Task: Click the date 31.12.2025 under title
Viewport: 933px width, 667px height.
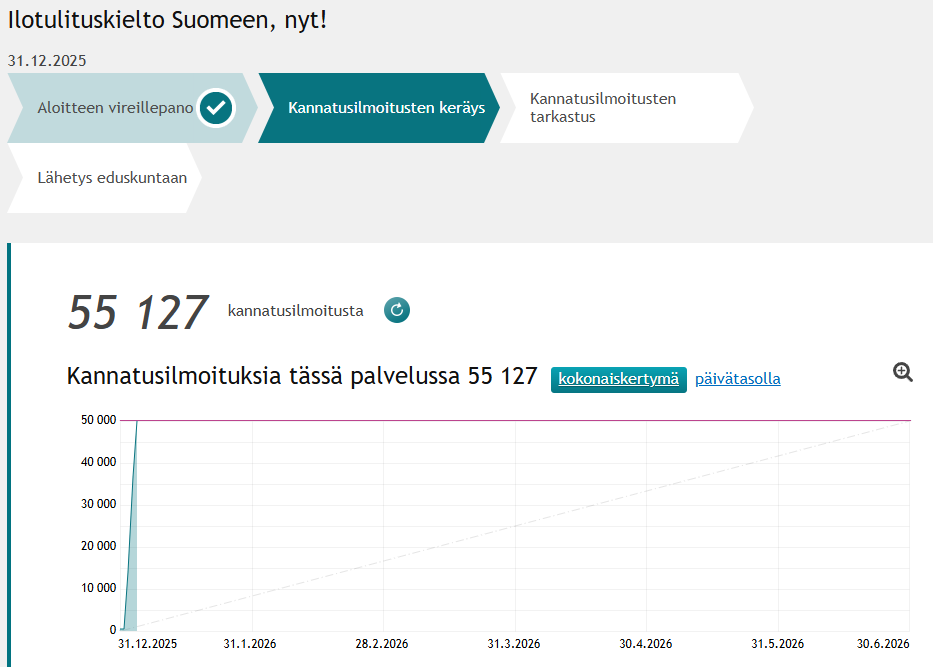Action: coord(47,61)
